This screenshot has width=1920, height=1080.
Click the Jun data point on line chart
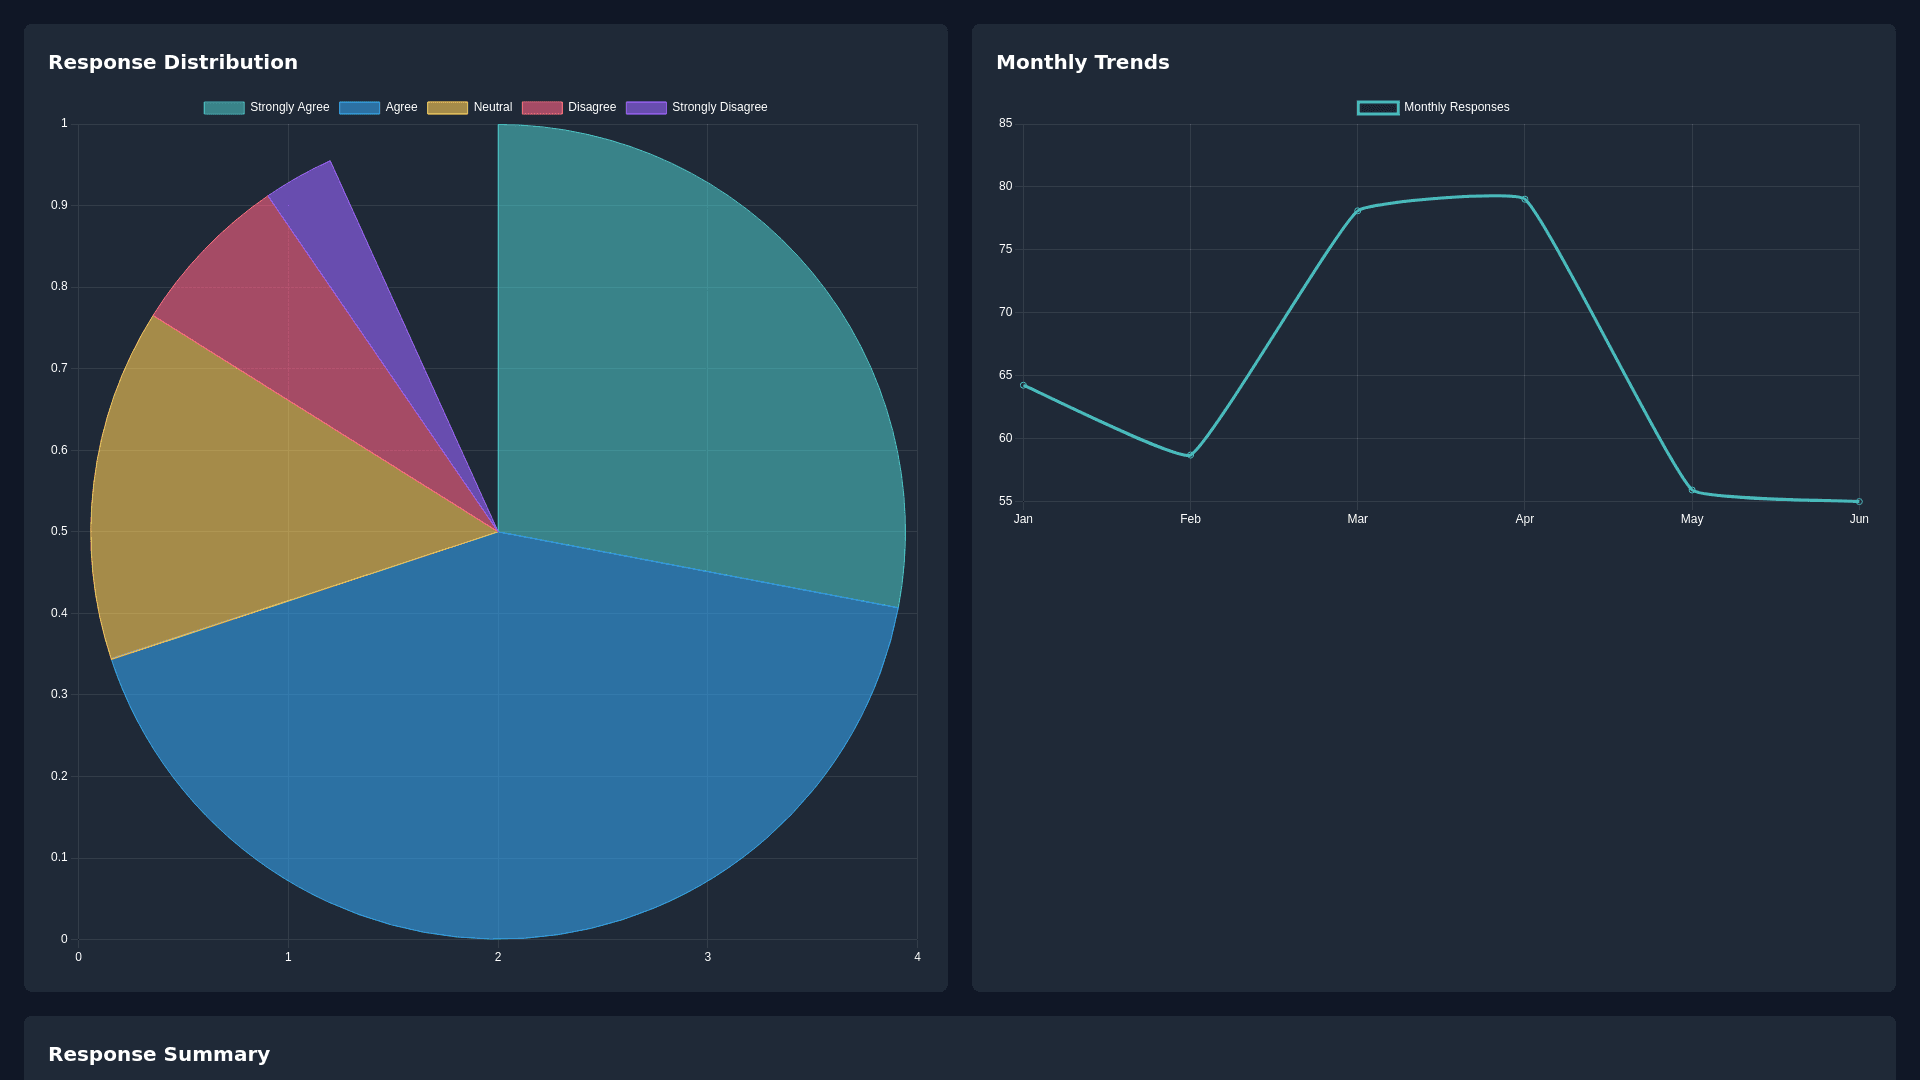[1859, 502]
